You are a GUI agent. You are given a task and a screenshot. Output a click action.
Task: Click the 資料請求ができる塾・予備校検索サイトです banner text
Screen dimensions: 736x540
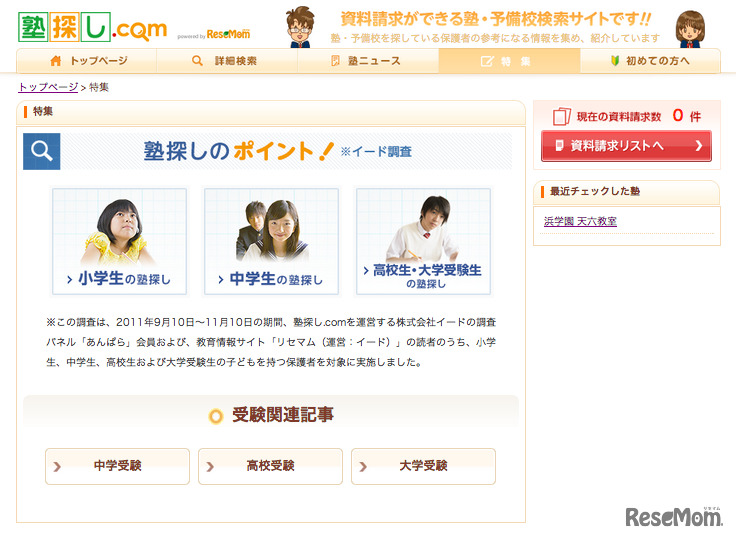(x=496, y=19)
